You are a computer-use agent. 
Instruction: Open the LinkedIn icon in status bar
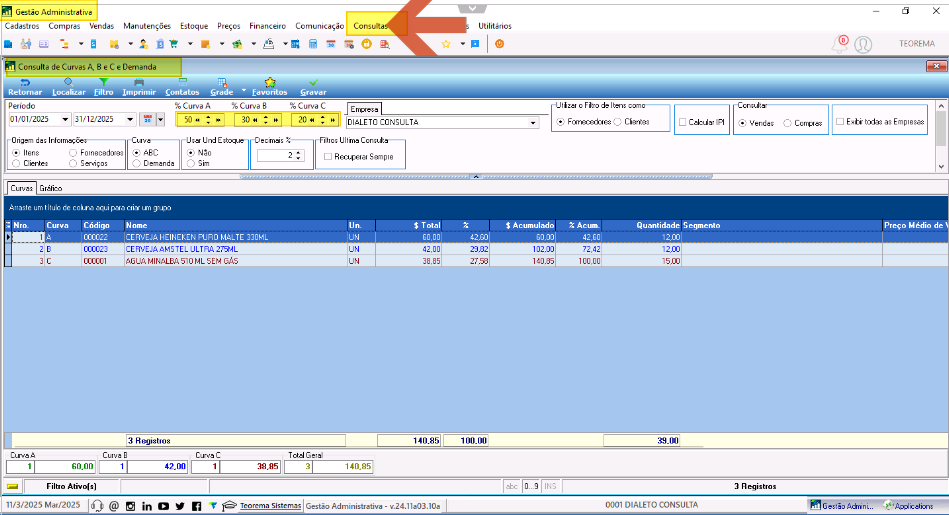pyautogui.click(x=146, y=506)
